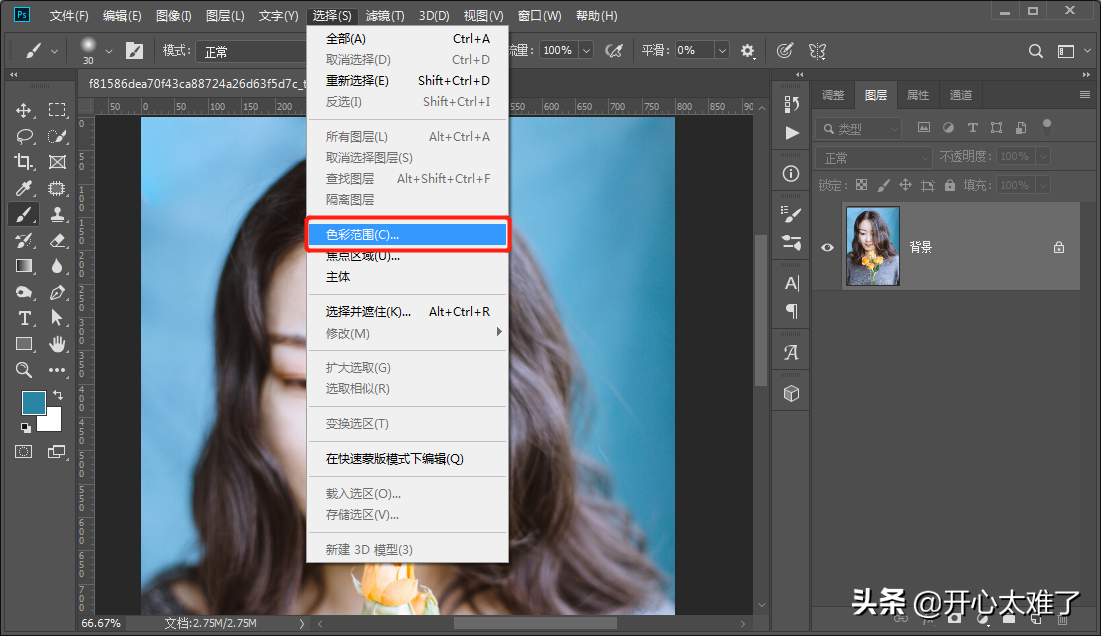The image size is (1101, 636).
Task: Select the Lasso tool
Action: pos(24,136)
